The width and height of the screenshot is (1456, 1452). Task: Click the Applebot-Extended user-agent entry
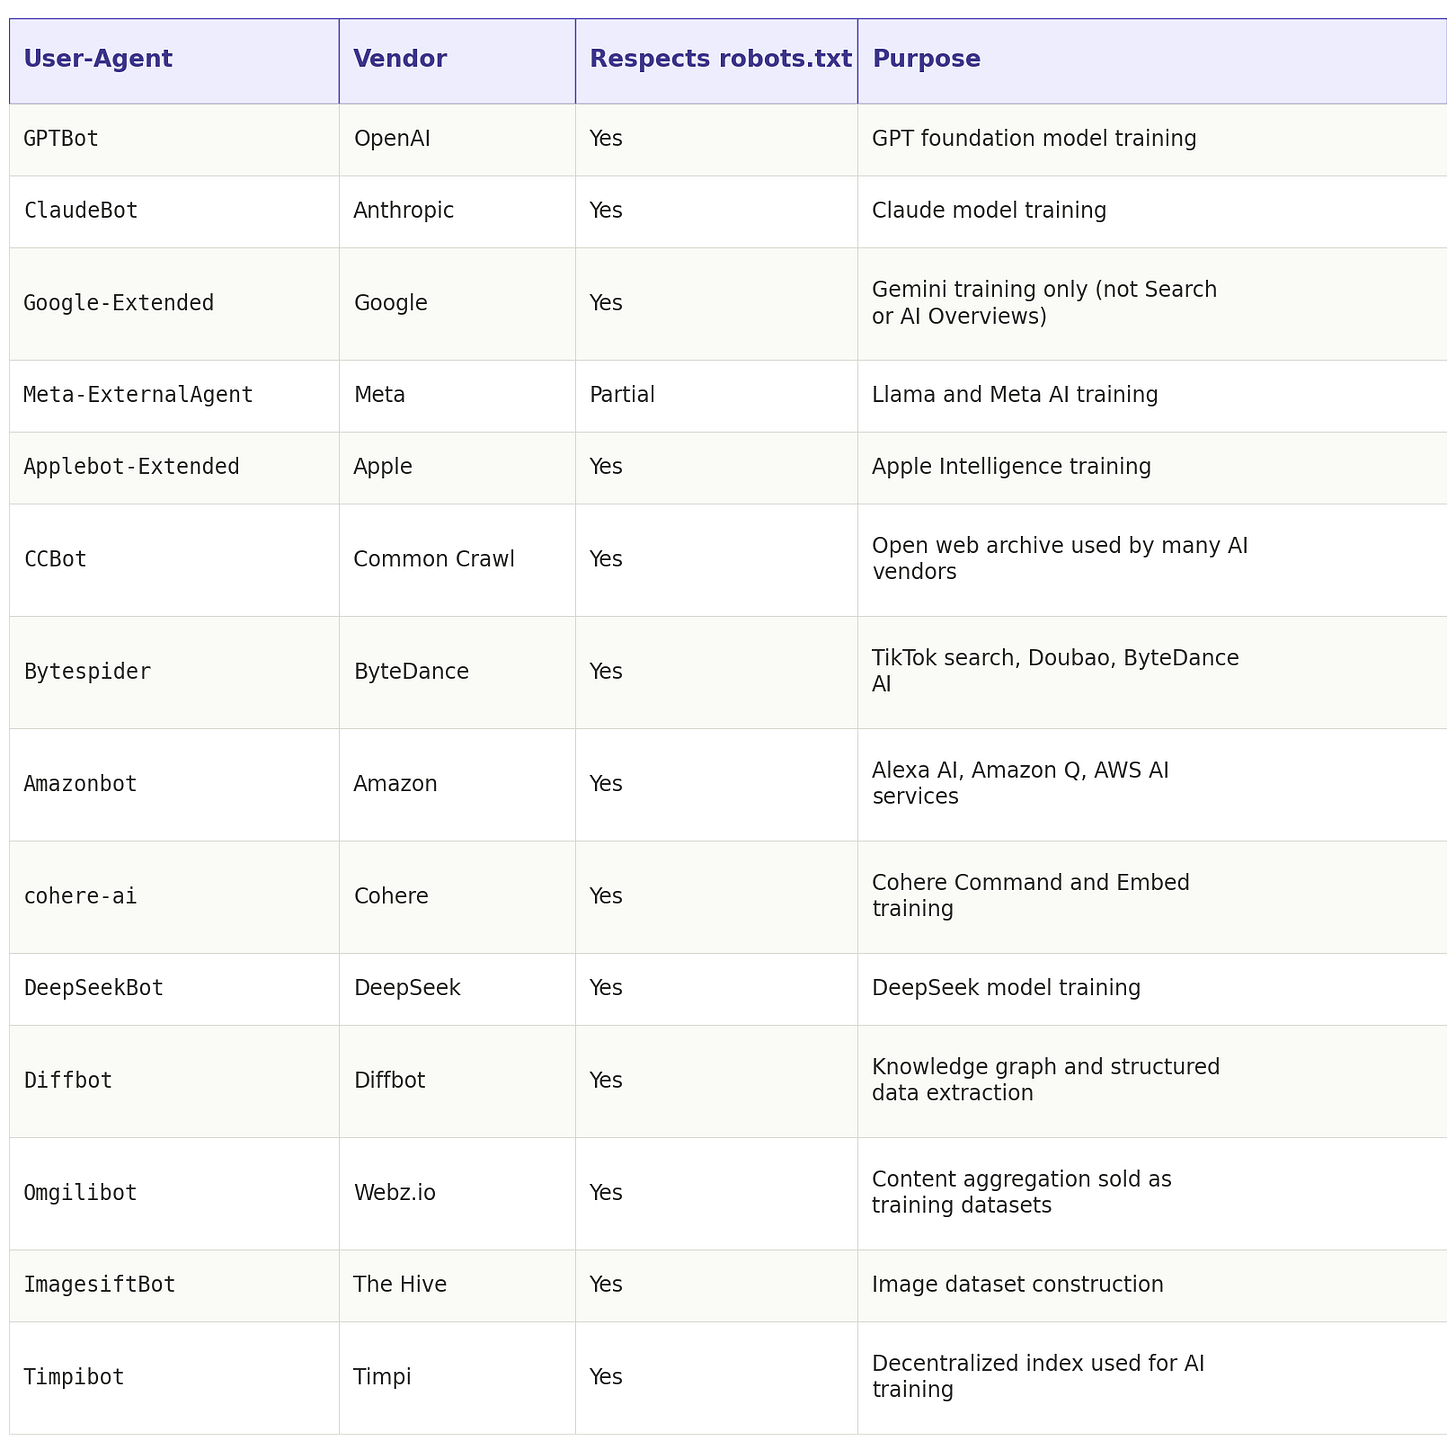coord(132,467)
